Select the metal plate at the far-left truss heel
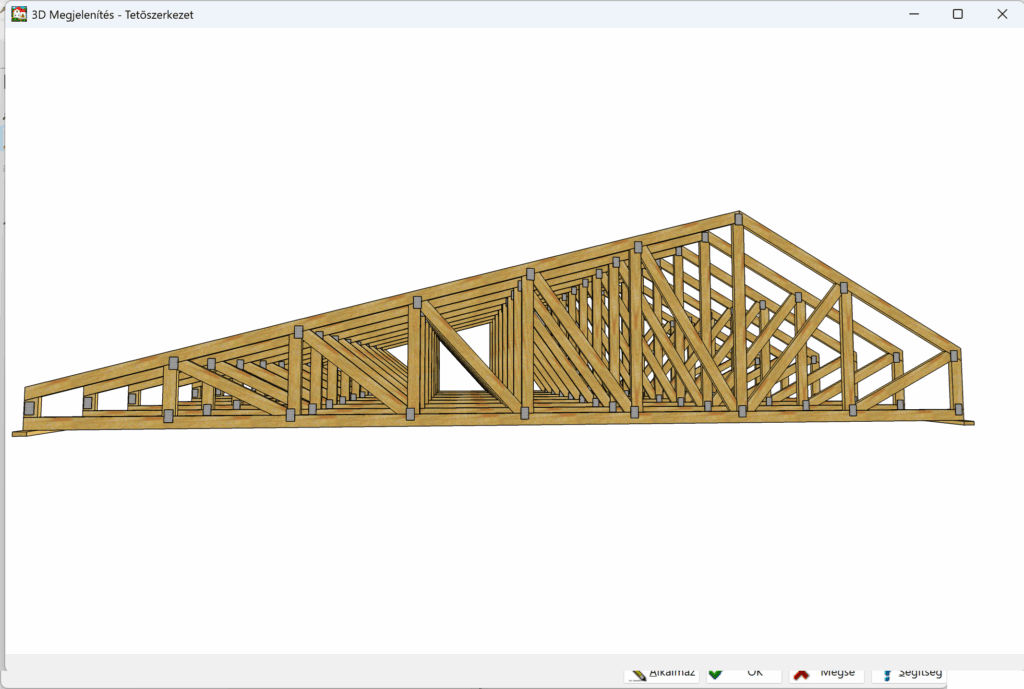This screenshot has height=689, width=1024. 30,408
